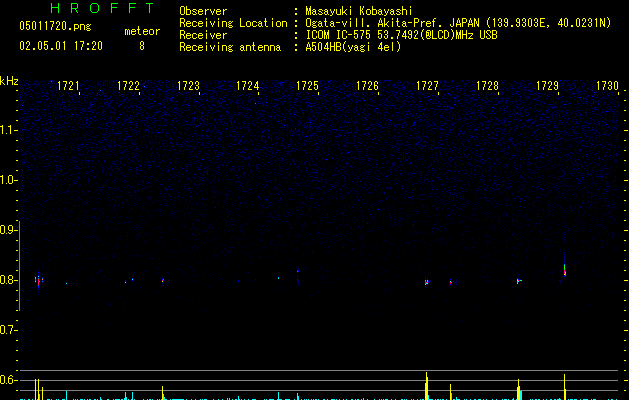The width and height of the screenshot is (629, 400).
Task: Click the receiver ICOM IC-575 text
Action: point(339,35)
